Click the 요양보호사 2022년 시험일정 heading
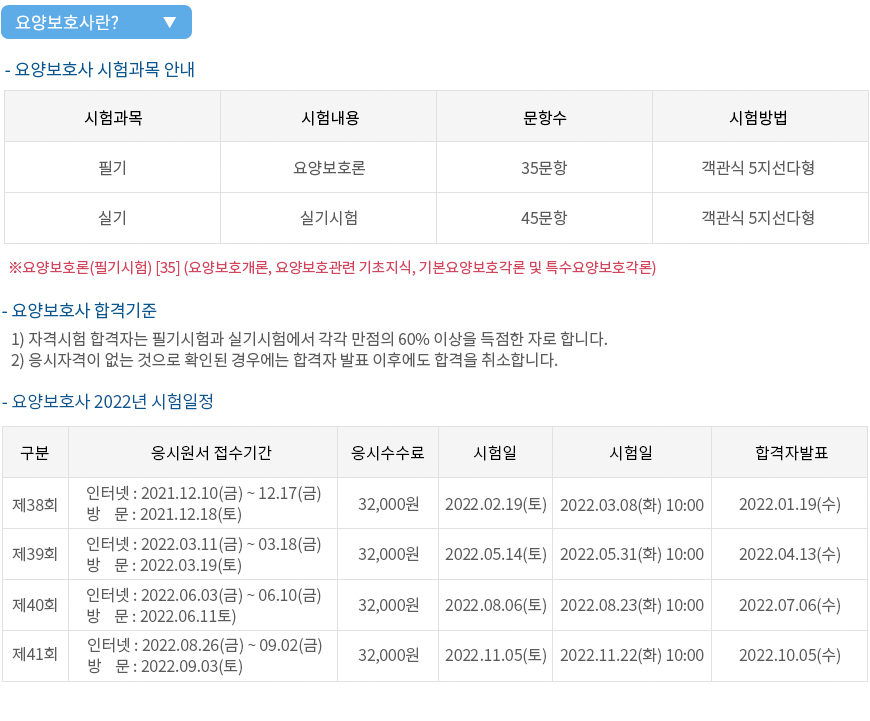This screenshot has width=870, height=721. click(x=108, y=401)
